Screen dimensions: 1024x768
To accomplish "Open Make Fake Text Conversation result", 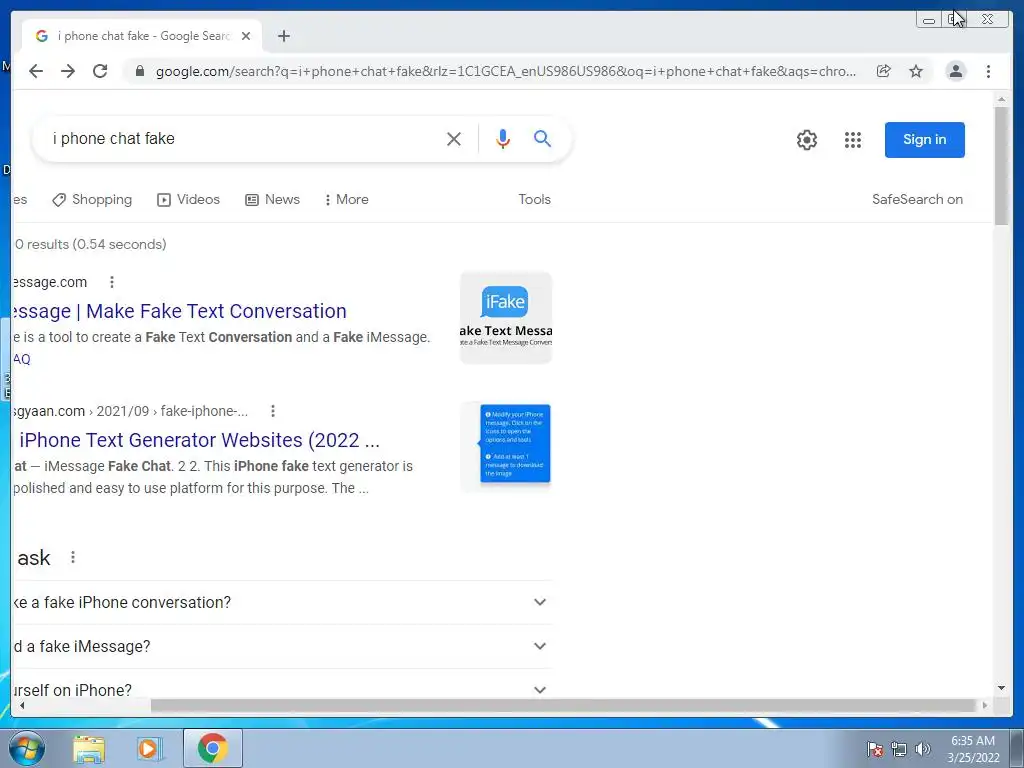I will 180,311.
